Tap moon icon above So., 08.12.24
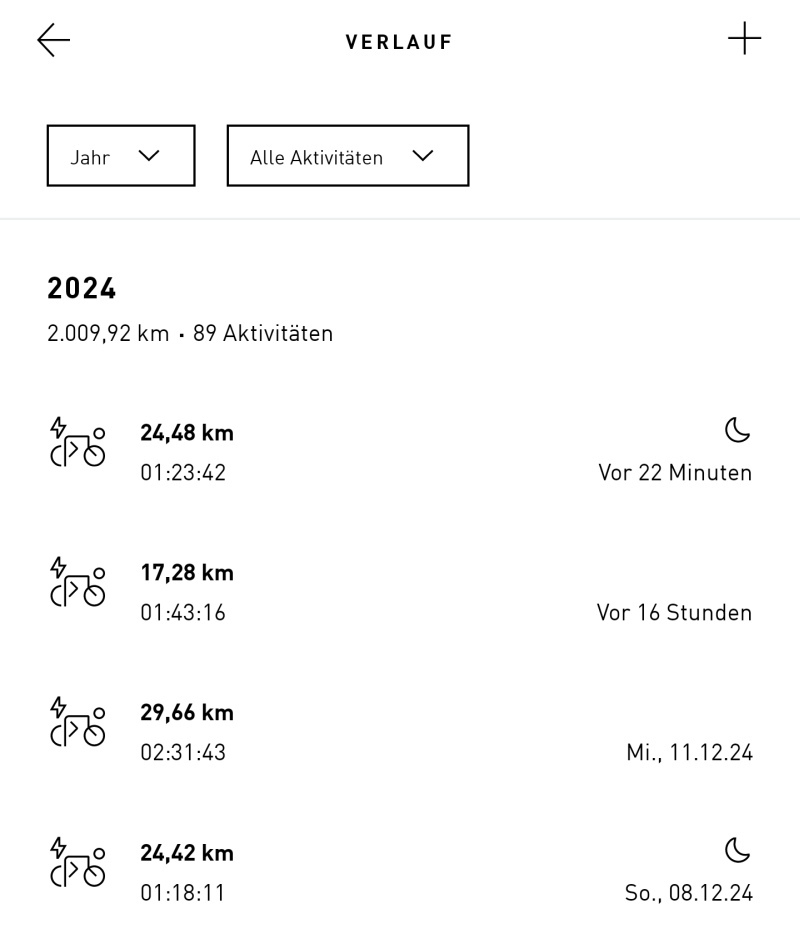800x934 pixels. [x=737, y=851]
